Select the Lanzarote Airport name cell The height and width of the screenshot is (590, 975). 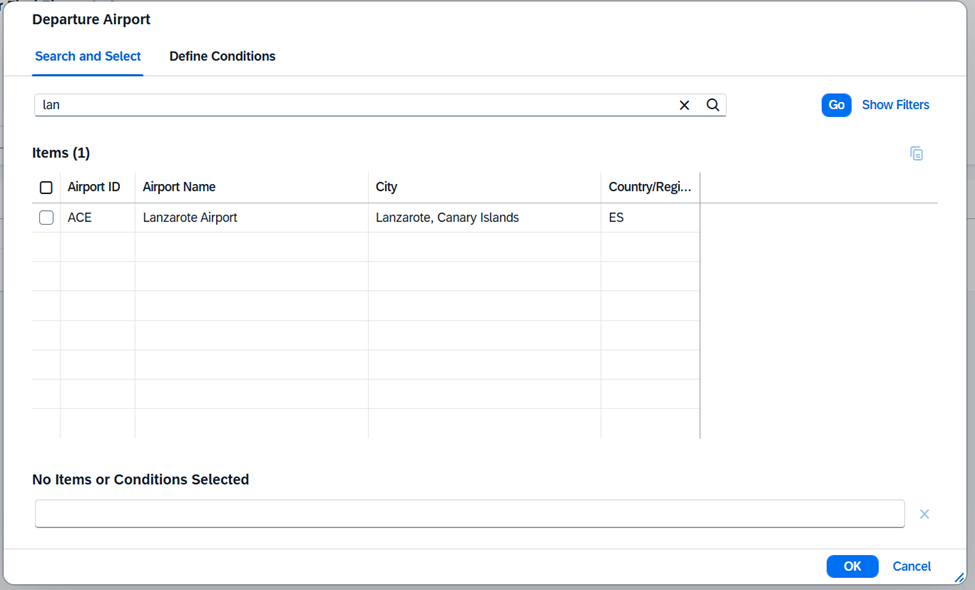(x=190, y=218)
